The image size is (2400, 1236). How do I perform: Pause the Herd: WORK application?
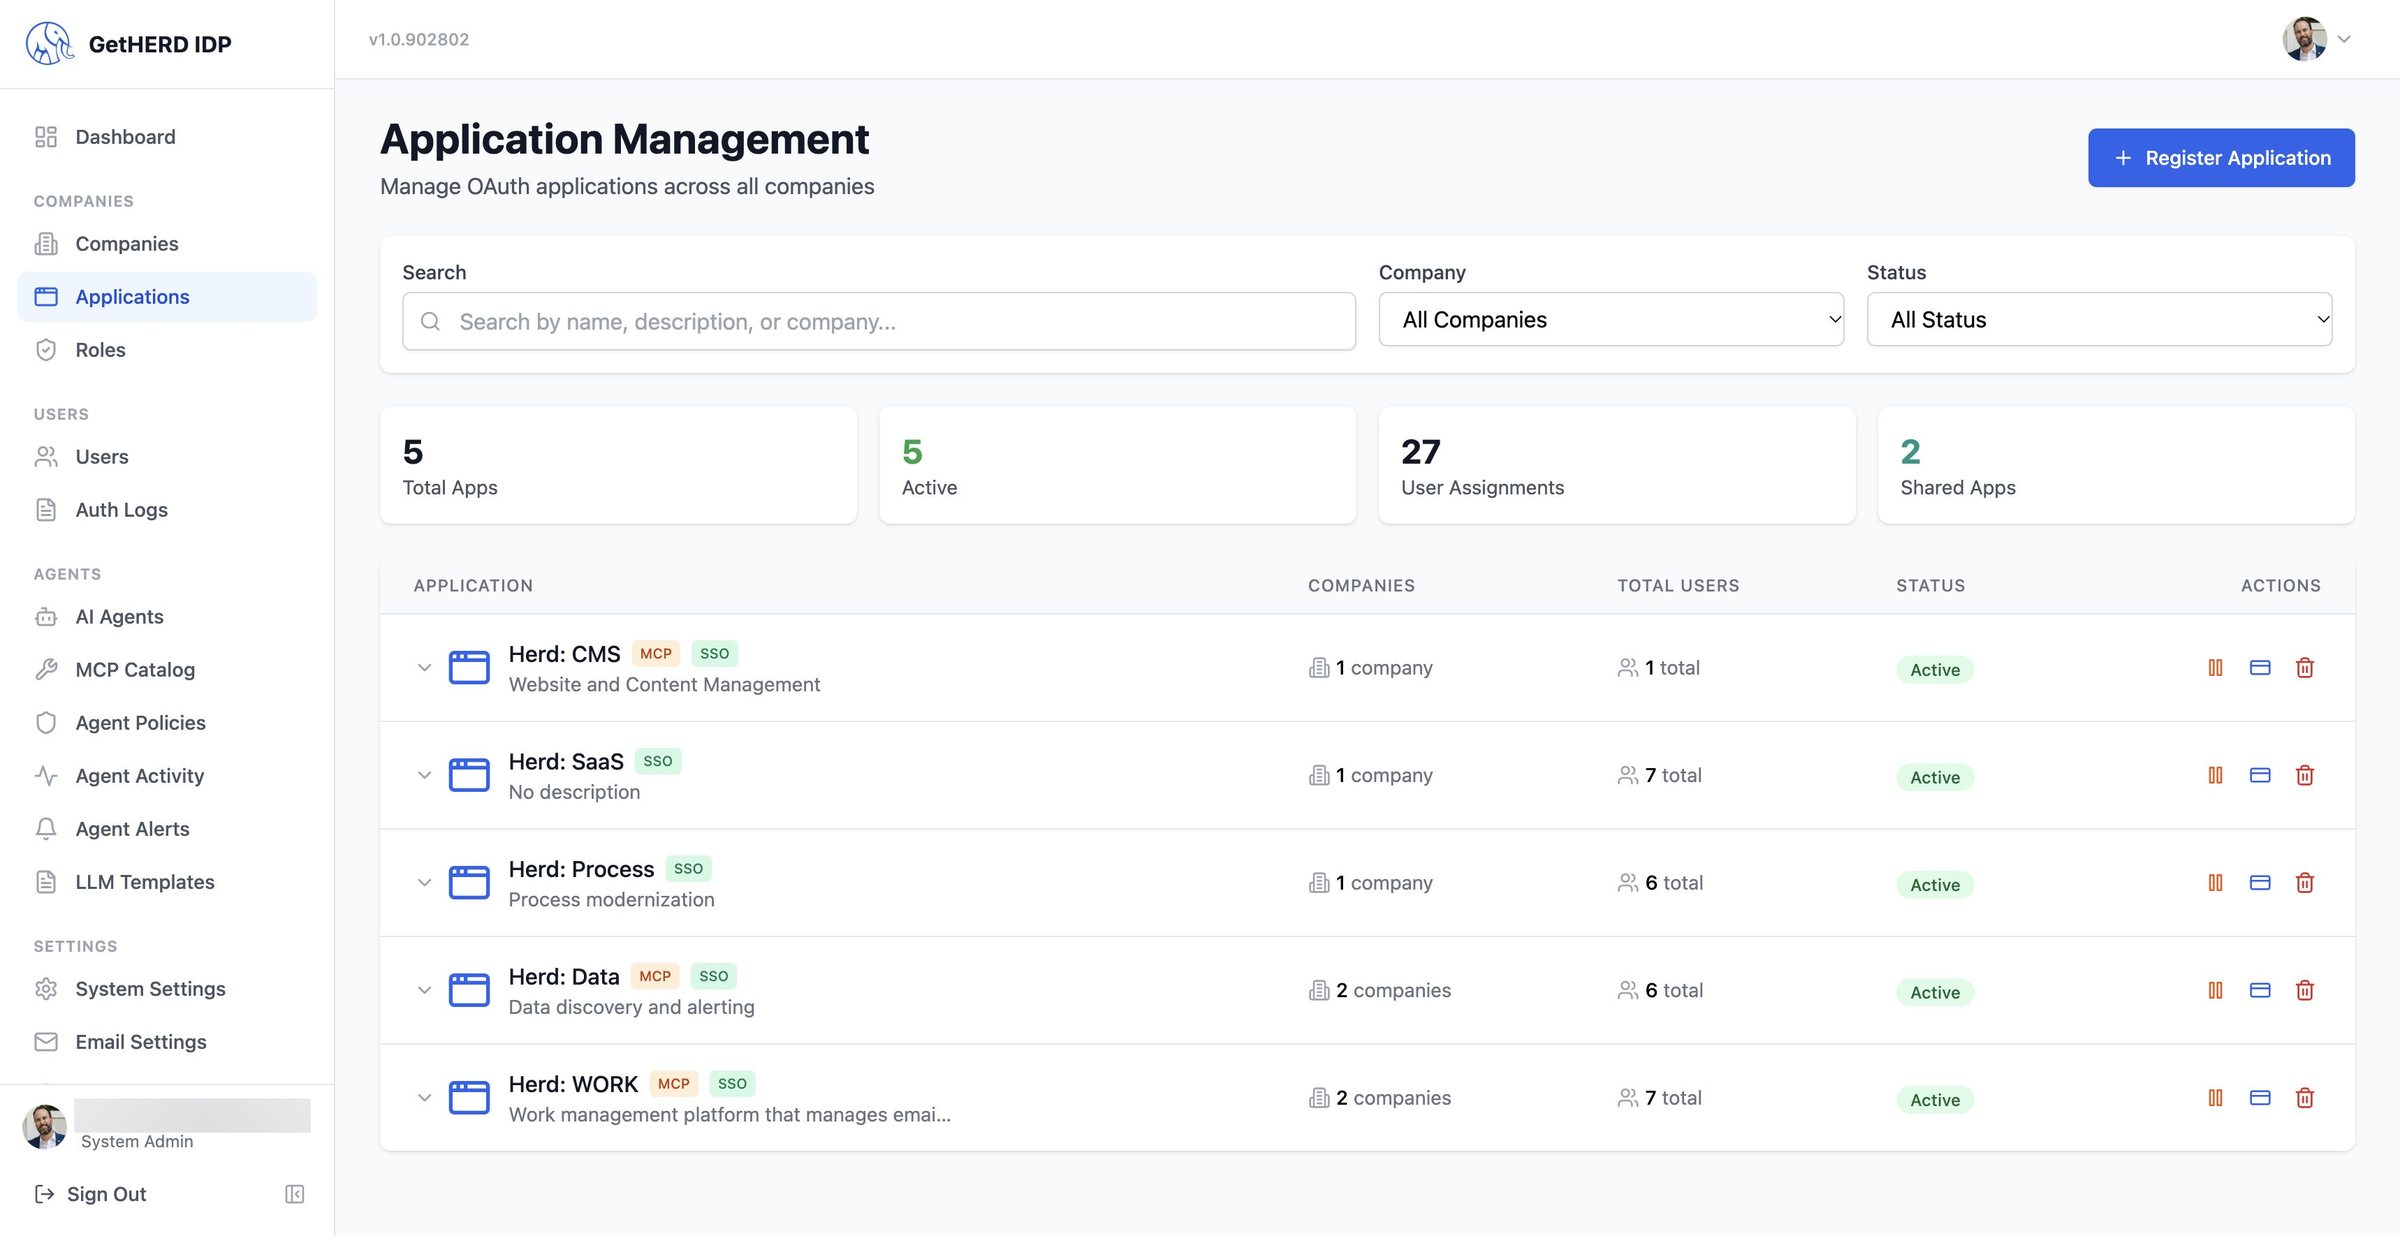[2215, 1097]
